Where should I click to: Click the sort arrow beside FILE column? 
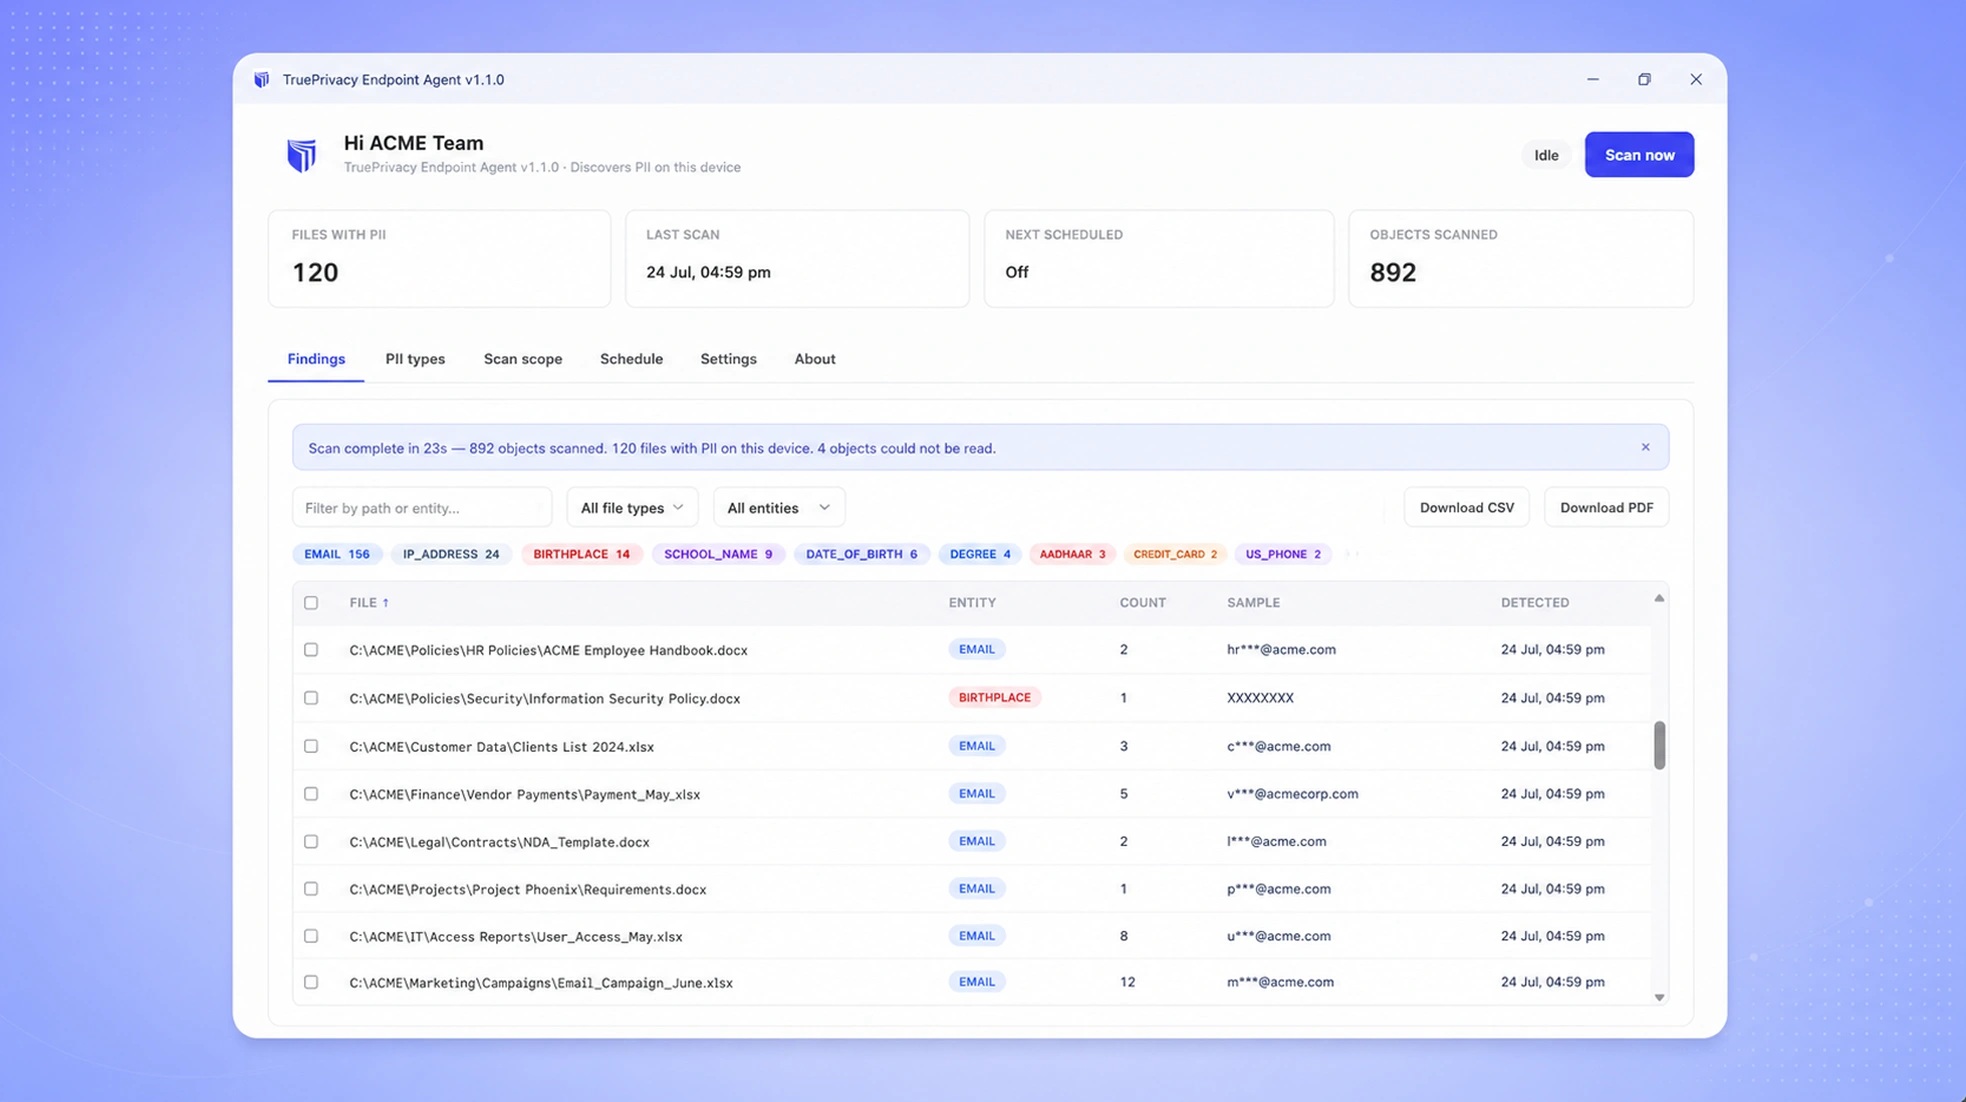[386, 603]
